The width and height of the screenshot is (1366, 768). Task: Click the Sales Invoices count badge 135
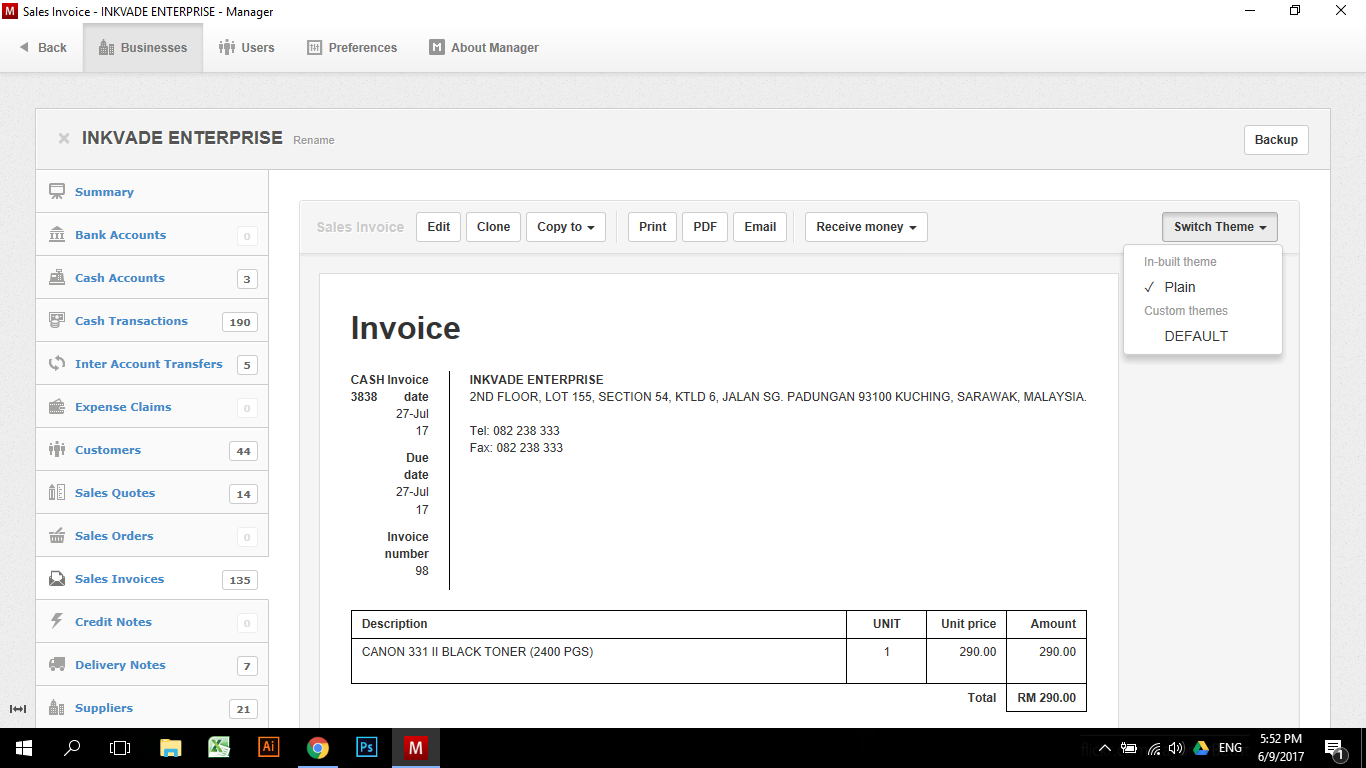coord(240,580)
